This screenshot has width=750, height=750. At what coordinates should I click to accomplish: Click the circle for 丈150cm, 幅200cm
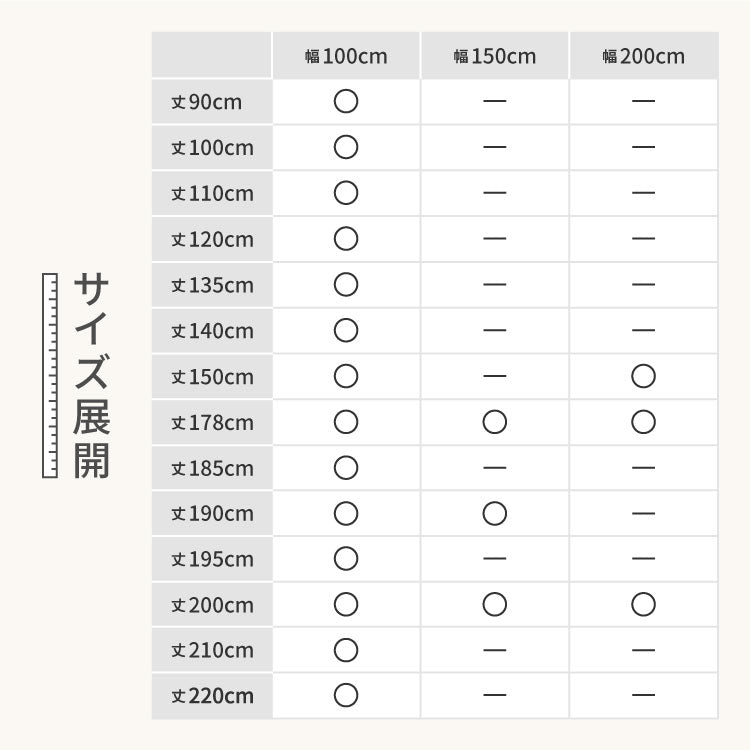pyautogui.click(x=643, y=376)
